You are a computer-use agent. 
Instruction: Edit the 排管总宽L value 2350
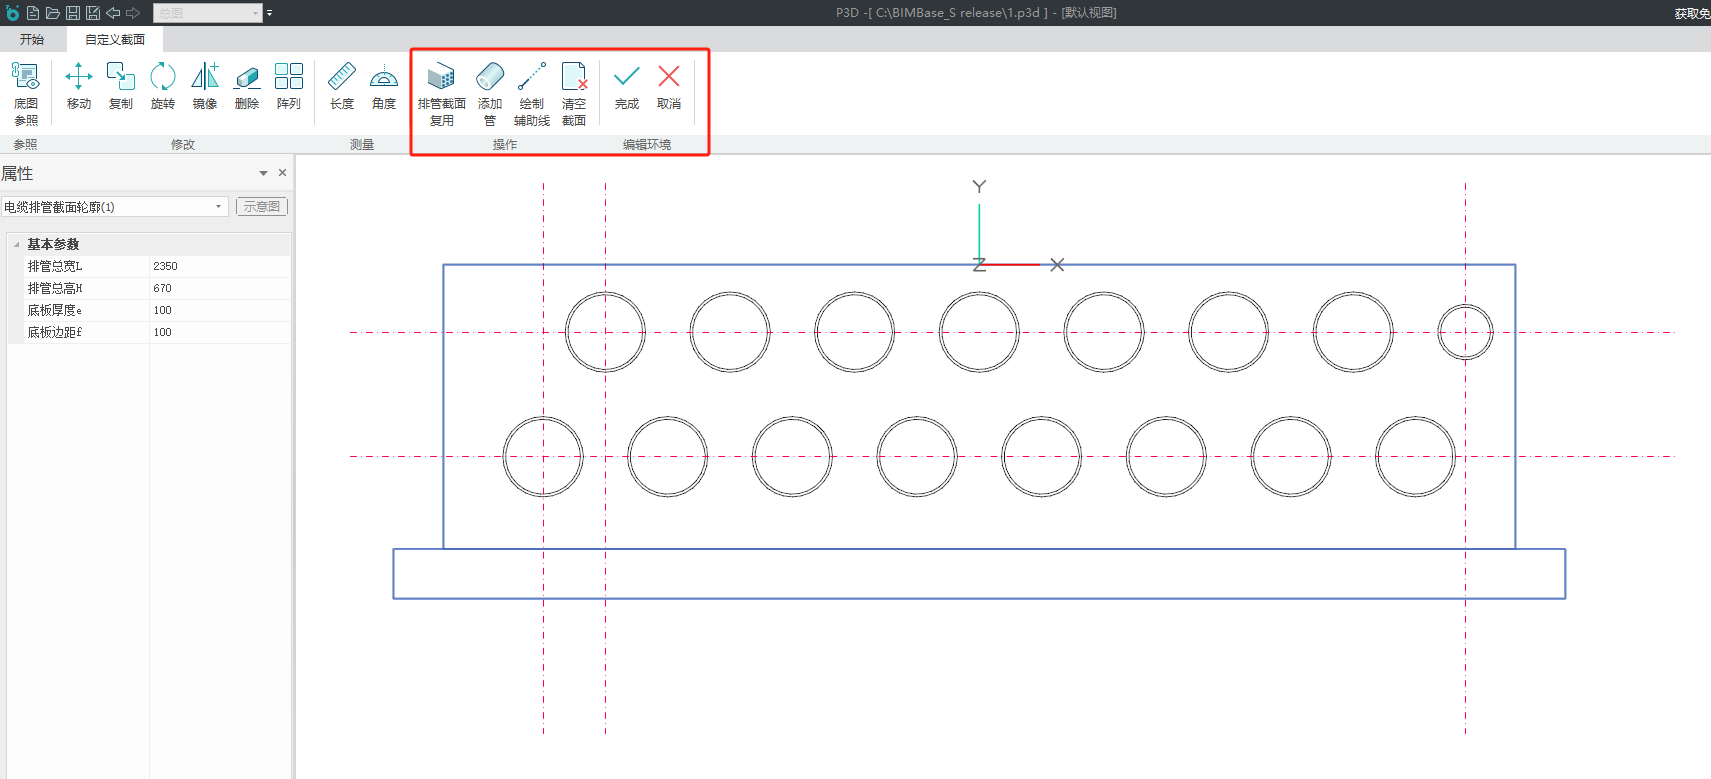220,266
